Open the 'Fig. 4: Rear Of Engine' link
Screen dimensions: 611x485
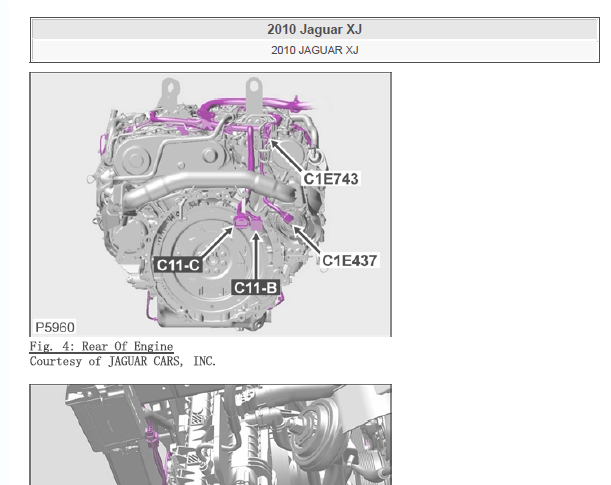click(101, 346)
